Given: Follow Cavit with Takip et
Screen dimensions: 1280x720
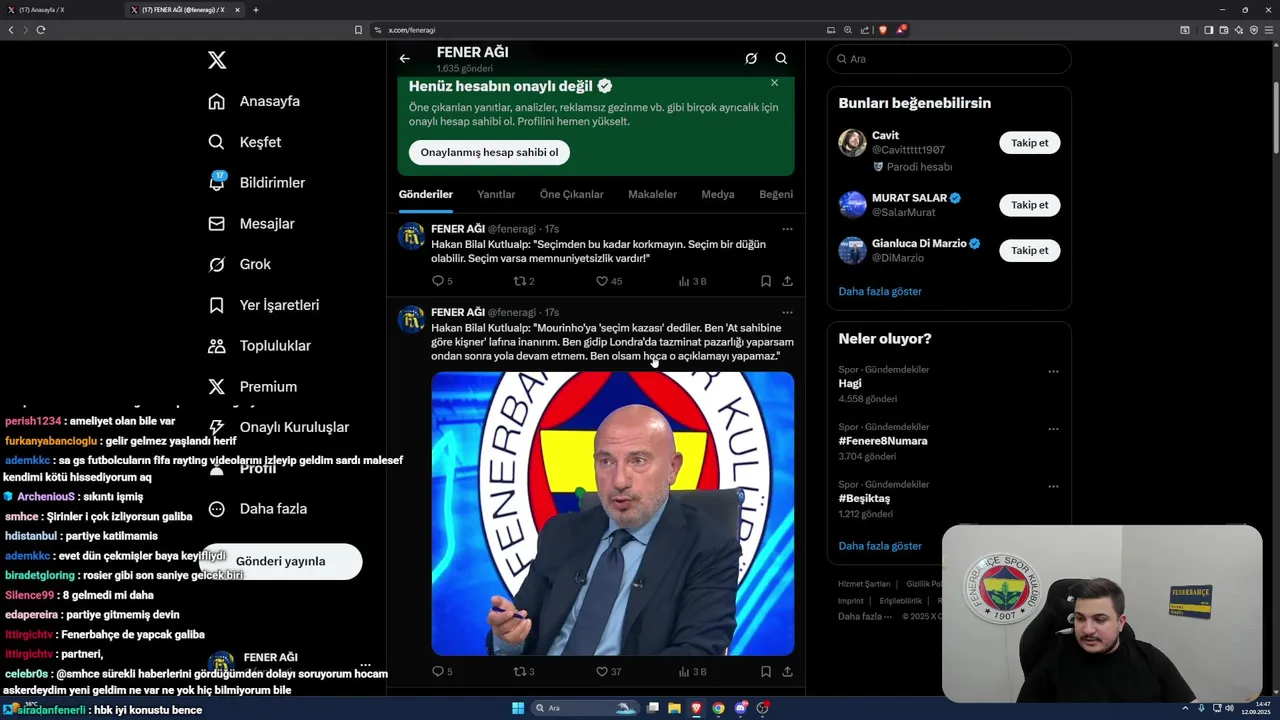Looking at the screenshot, I should 1029,143.
